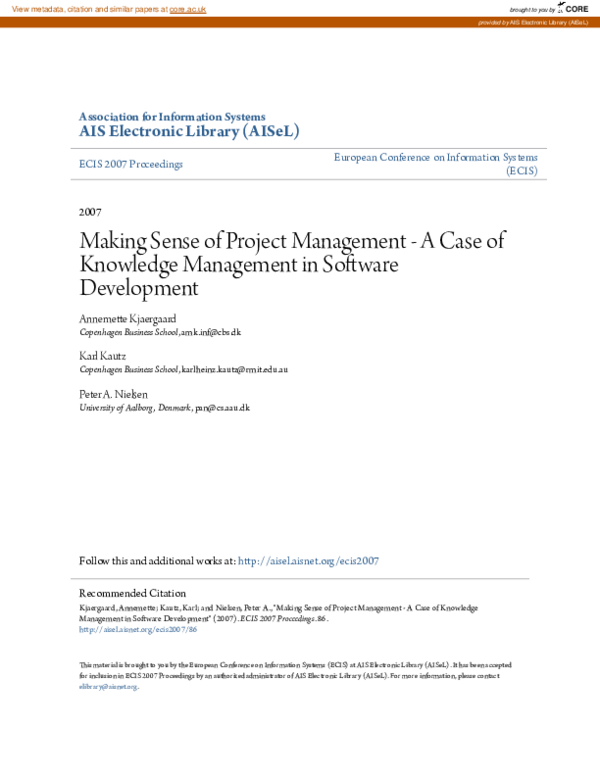Click the 'brought to you by' label
This screenshot has height=776, width=600.
pos(532,10)
